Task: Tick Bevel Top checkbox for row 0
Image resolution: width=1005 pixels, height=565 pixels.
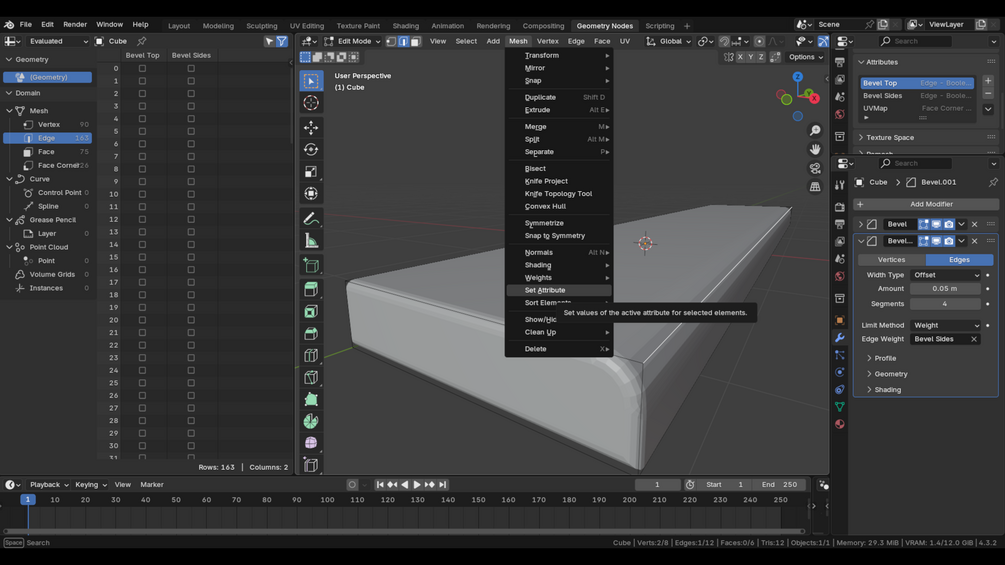Action: tap(142, 68)
